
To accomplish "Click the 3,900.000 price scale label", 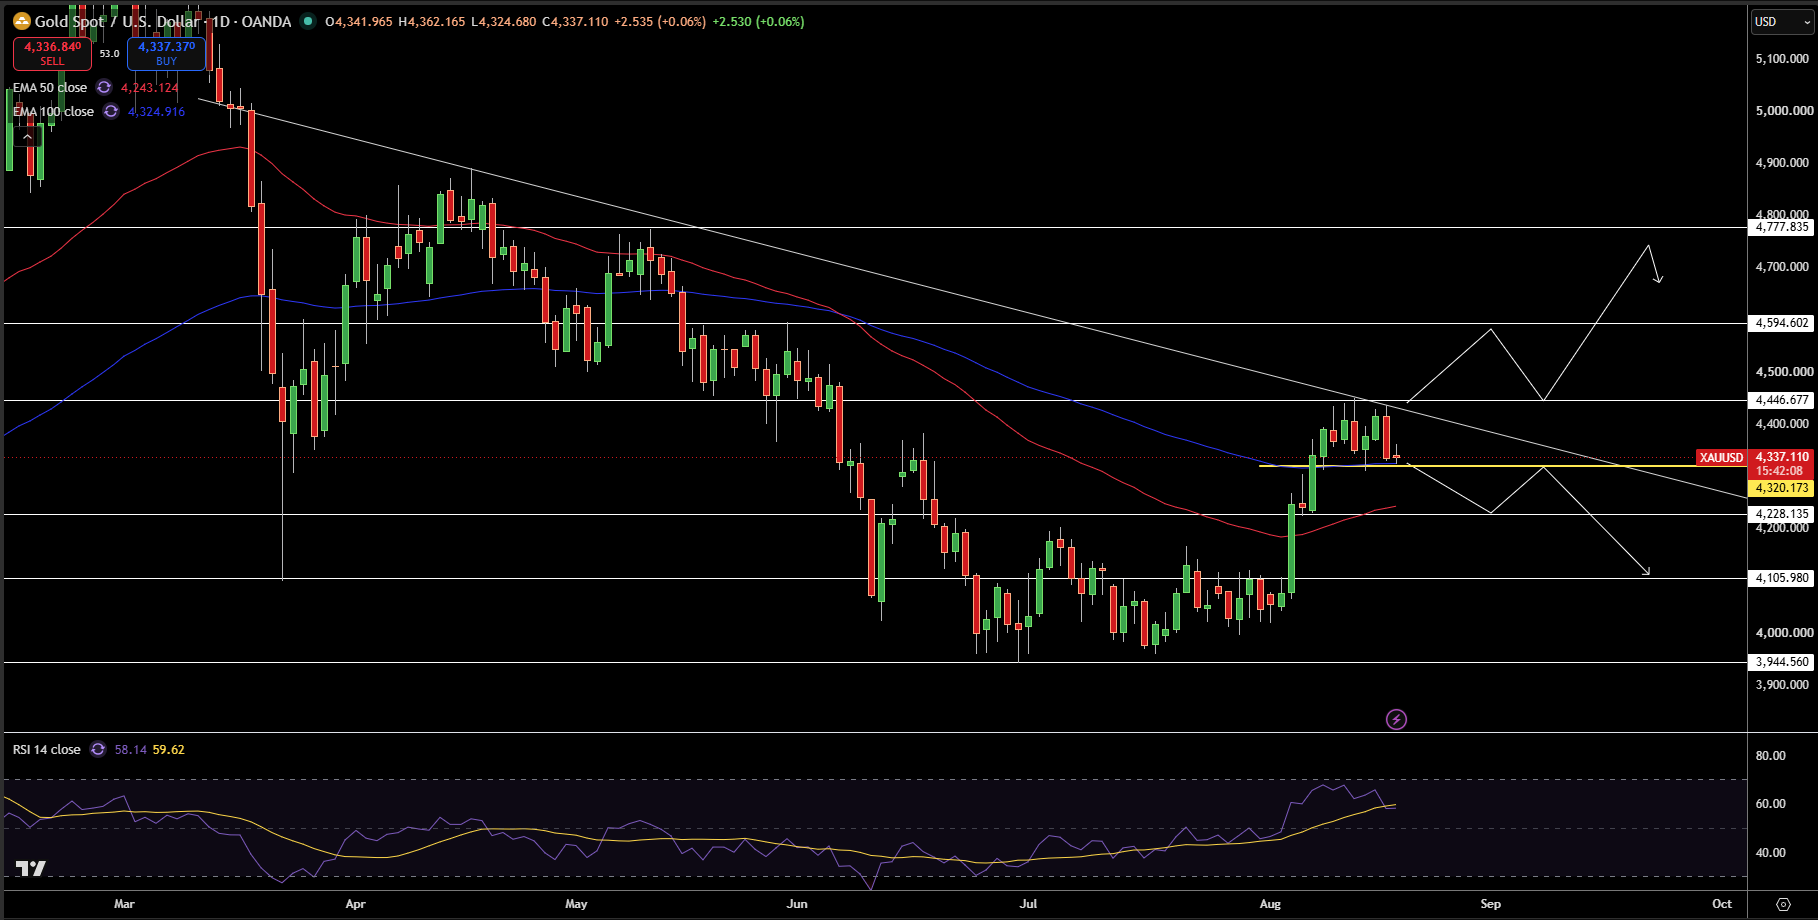I will (x=1784, y=685).
